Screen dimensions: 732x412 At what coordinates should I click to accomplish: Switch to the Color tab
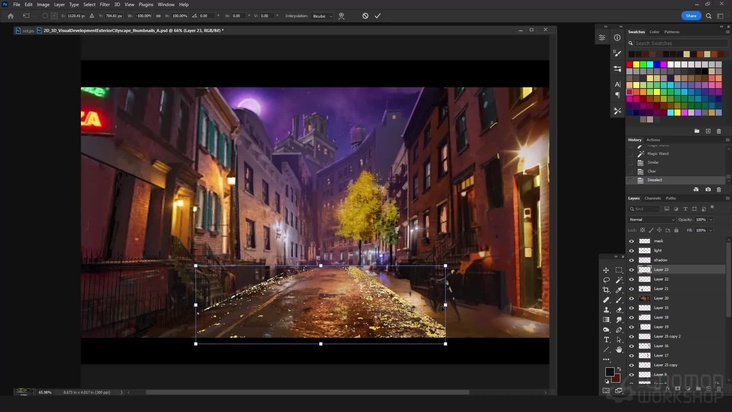[655, 32]
